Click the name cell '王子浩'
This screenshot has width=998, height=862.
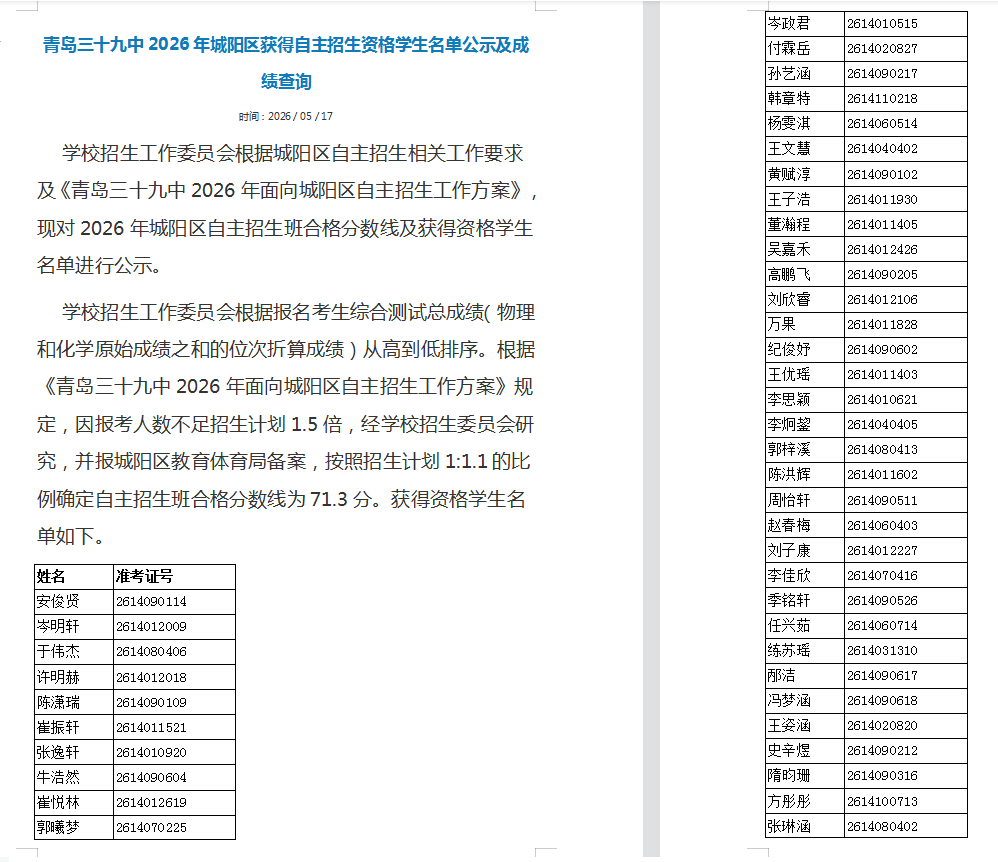click(x=805, y=199)
